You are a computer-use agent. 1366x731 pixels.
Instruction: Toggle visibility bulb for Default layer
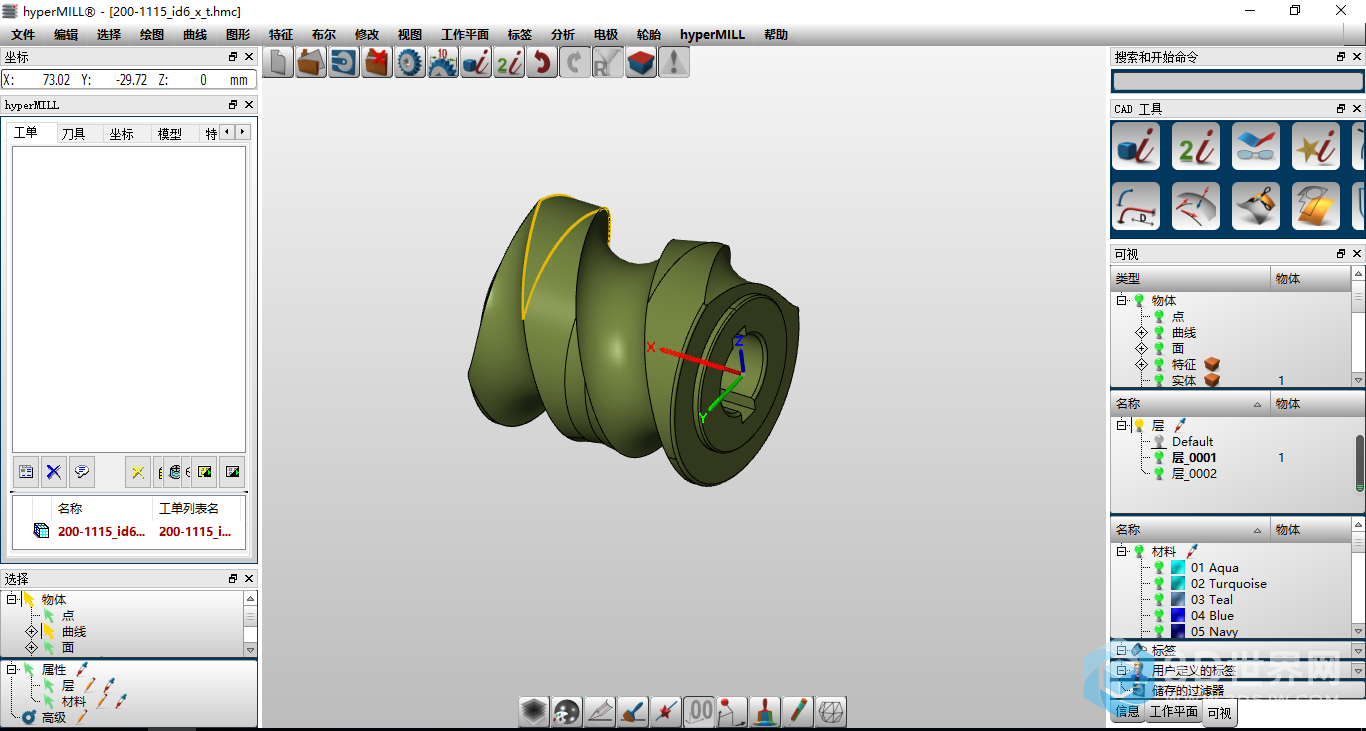1159,441
